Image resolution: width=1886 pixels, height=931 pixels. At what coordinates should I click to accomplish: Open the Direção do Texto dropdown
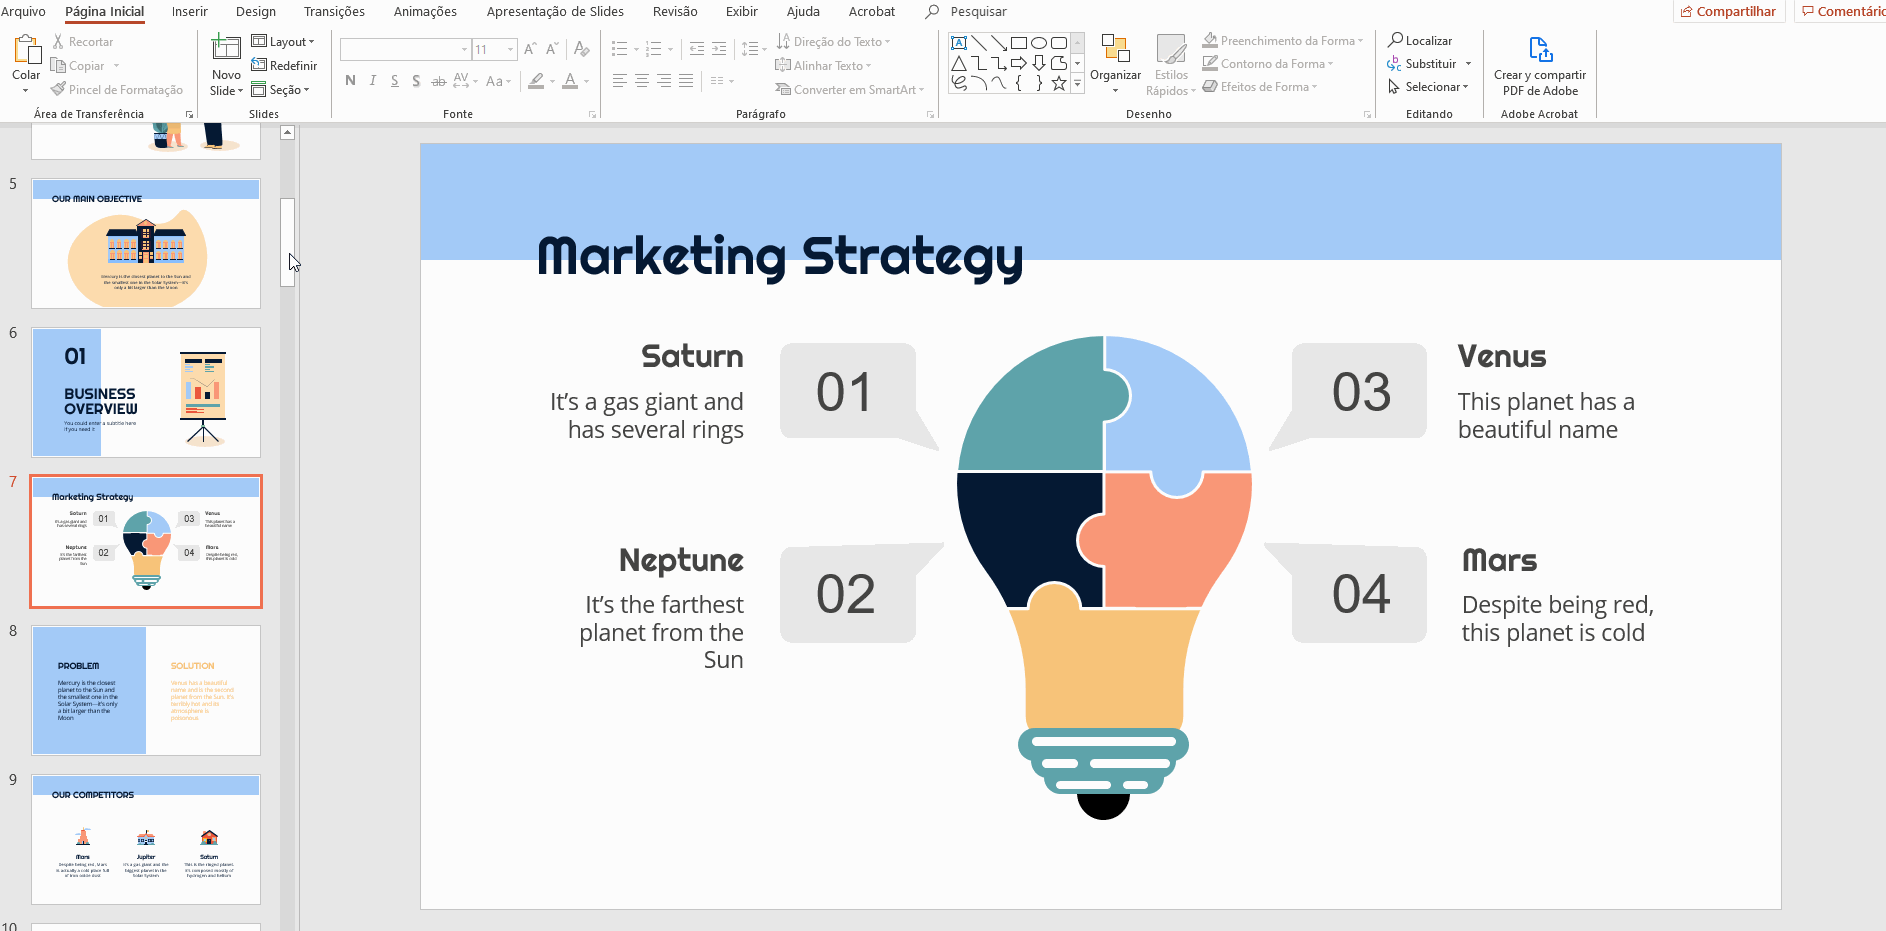tap(833, 42)
